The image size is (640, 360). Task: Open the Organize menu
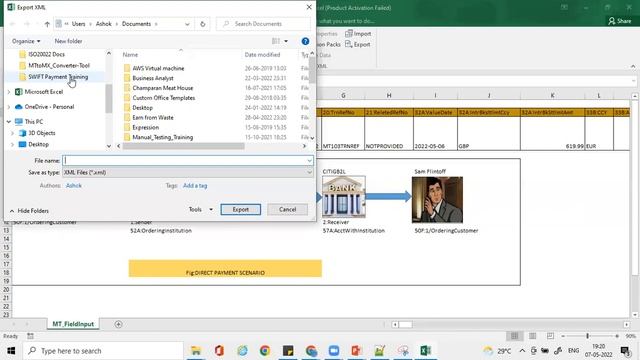point(26,41)
